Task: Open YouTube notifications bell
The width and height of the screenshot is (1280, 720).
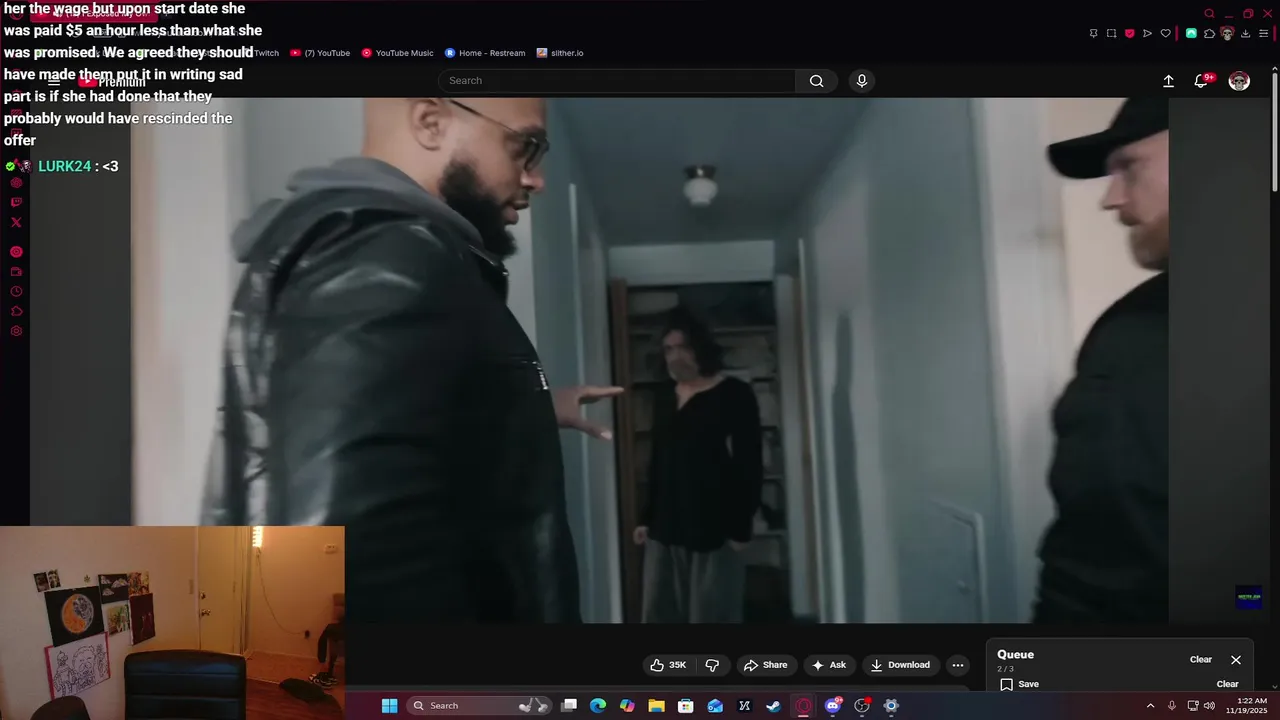Action: (x=1201, y=81)
